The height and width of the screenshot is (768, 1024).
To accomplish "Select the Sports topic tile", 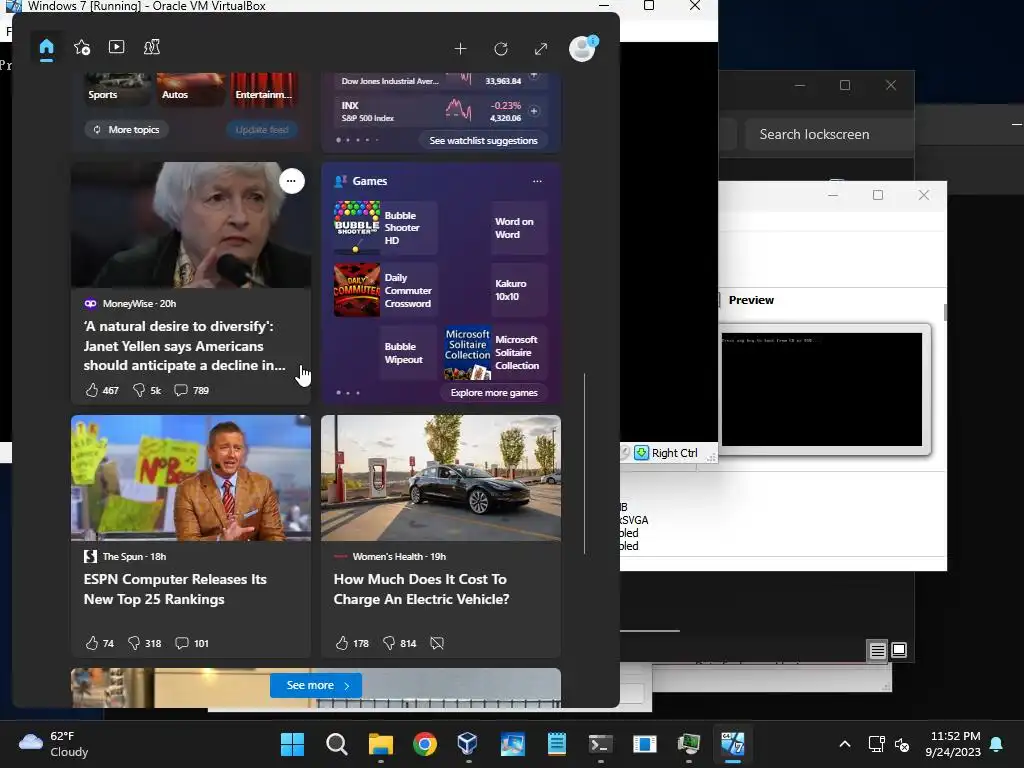I will (x=117, y=89).
